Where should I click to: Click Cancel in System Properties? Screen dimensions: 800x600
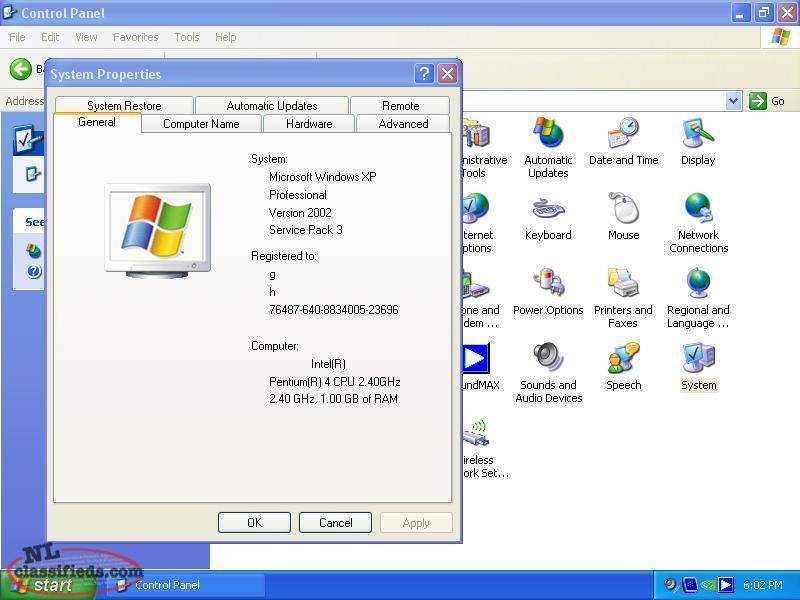point(335,522)
